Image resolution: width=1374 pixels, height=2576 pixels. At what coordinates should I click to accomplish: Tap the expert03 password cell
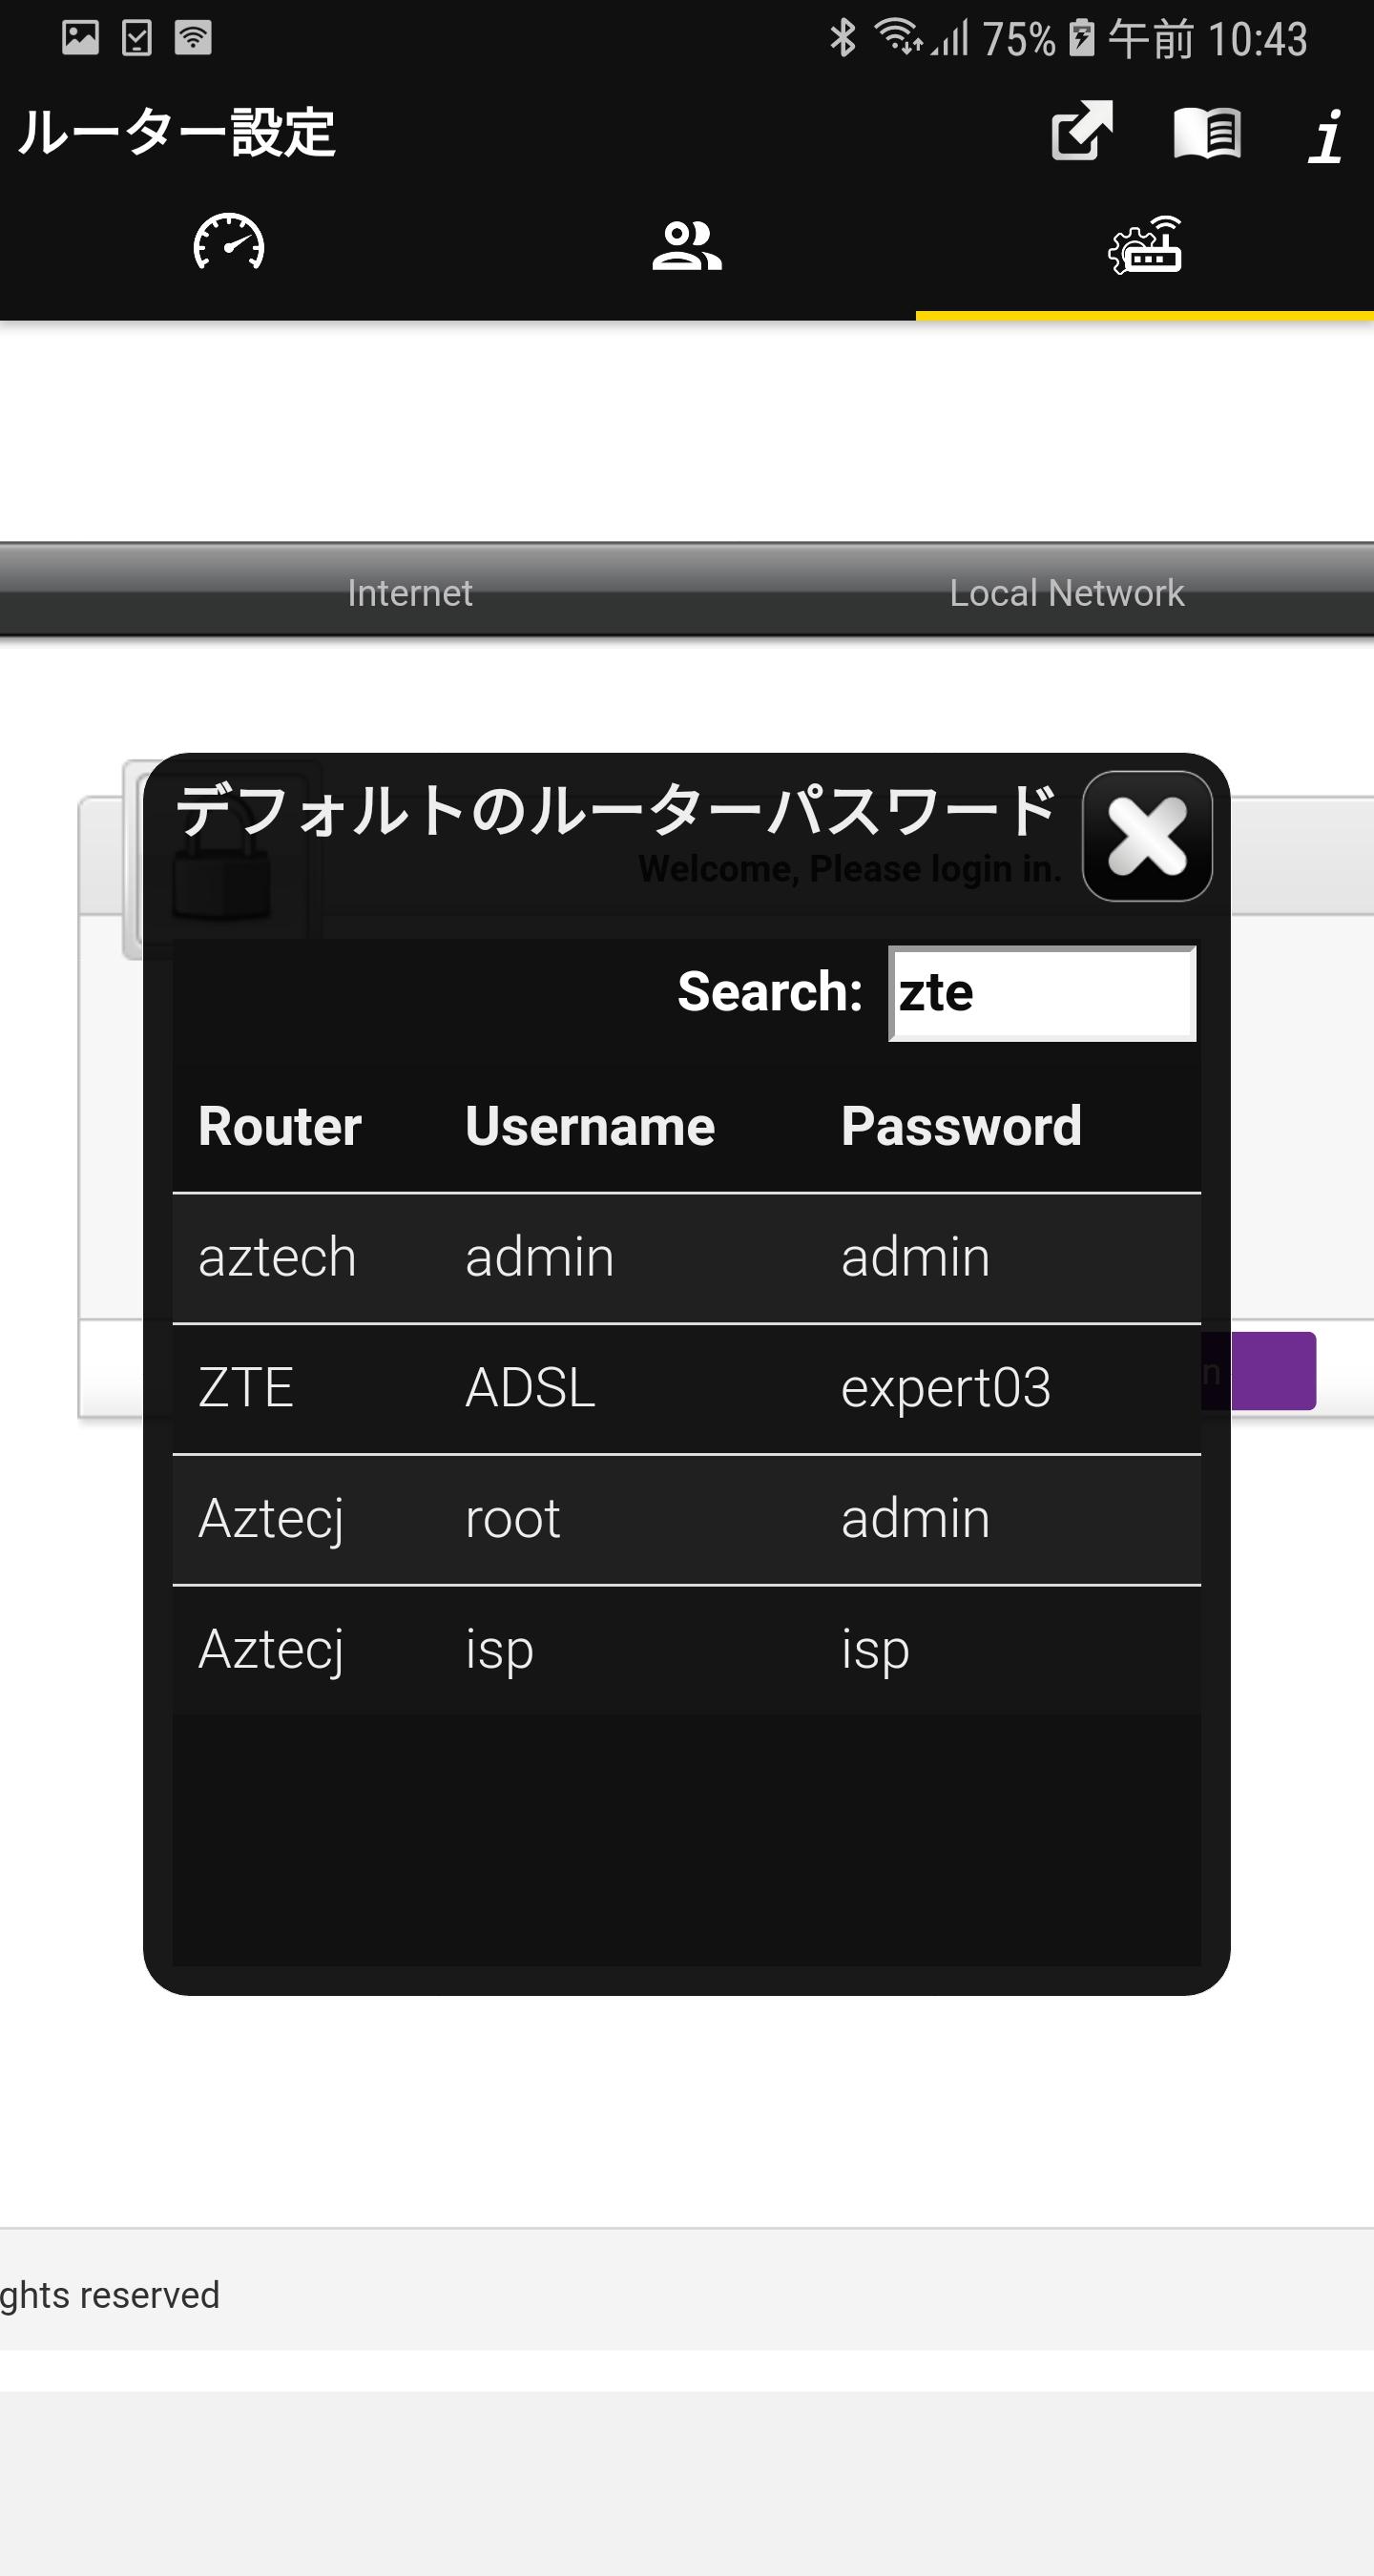click(x=946, y=1388)
